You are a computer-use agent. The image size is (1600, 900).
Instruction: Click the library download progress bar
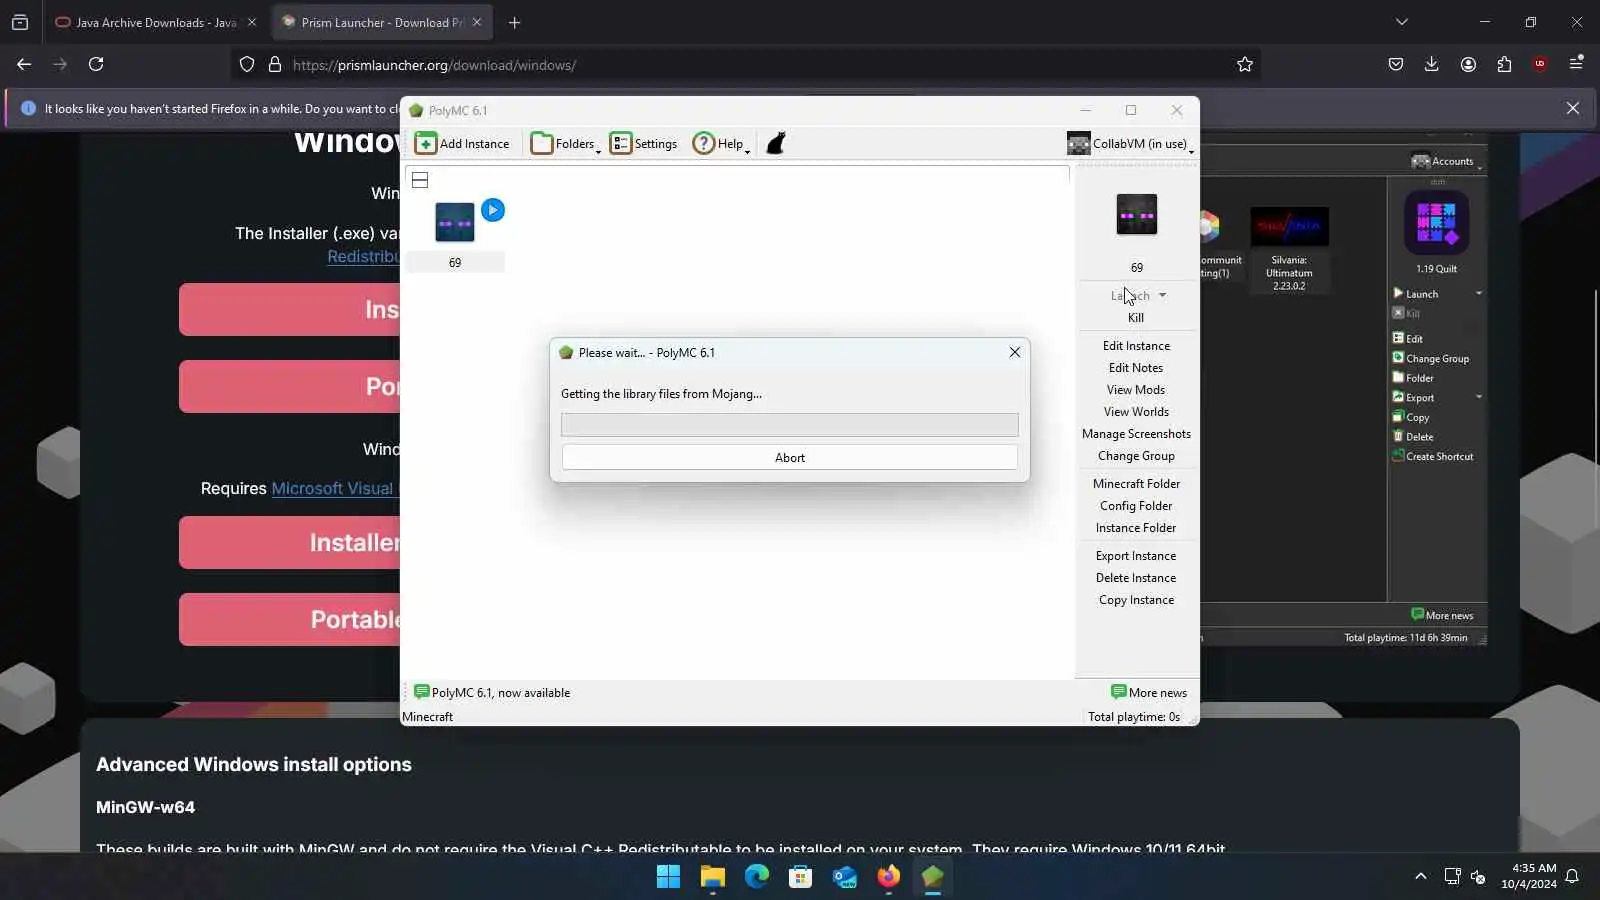coord(790,425)
